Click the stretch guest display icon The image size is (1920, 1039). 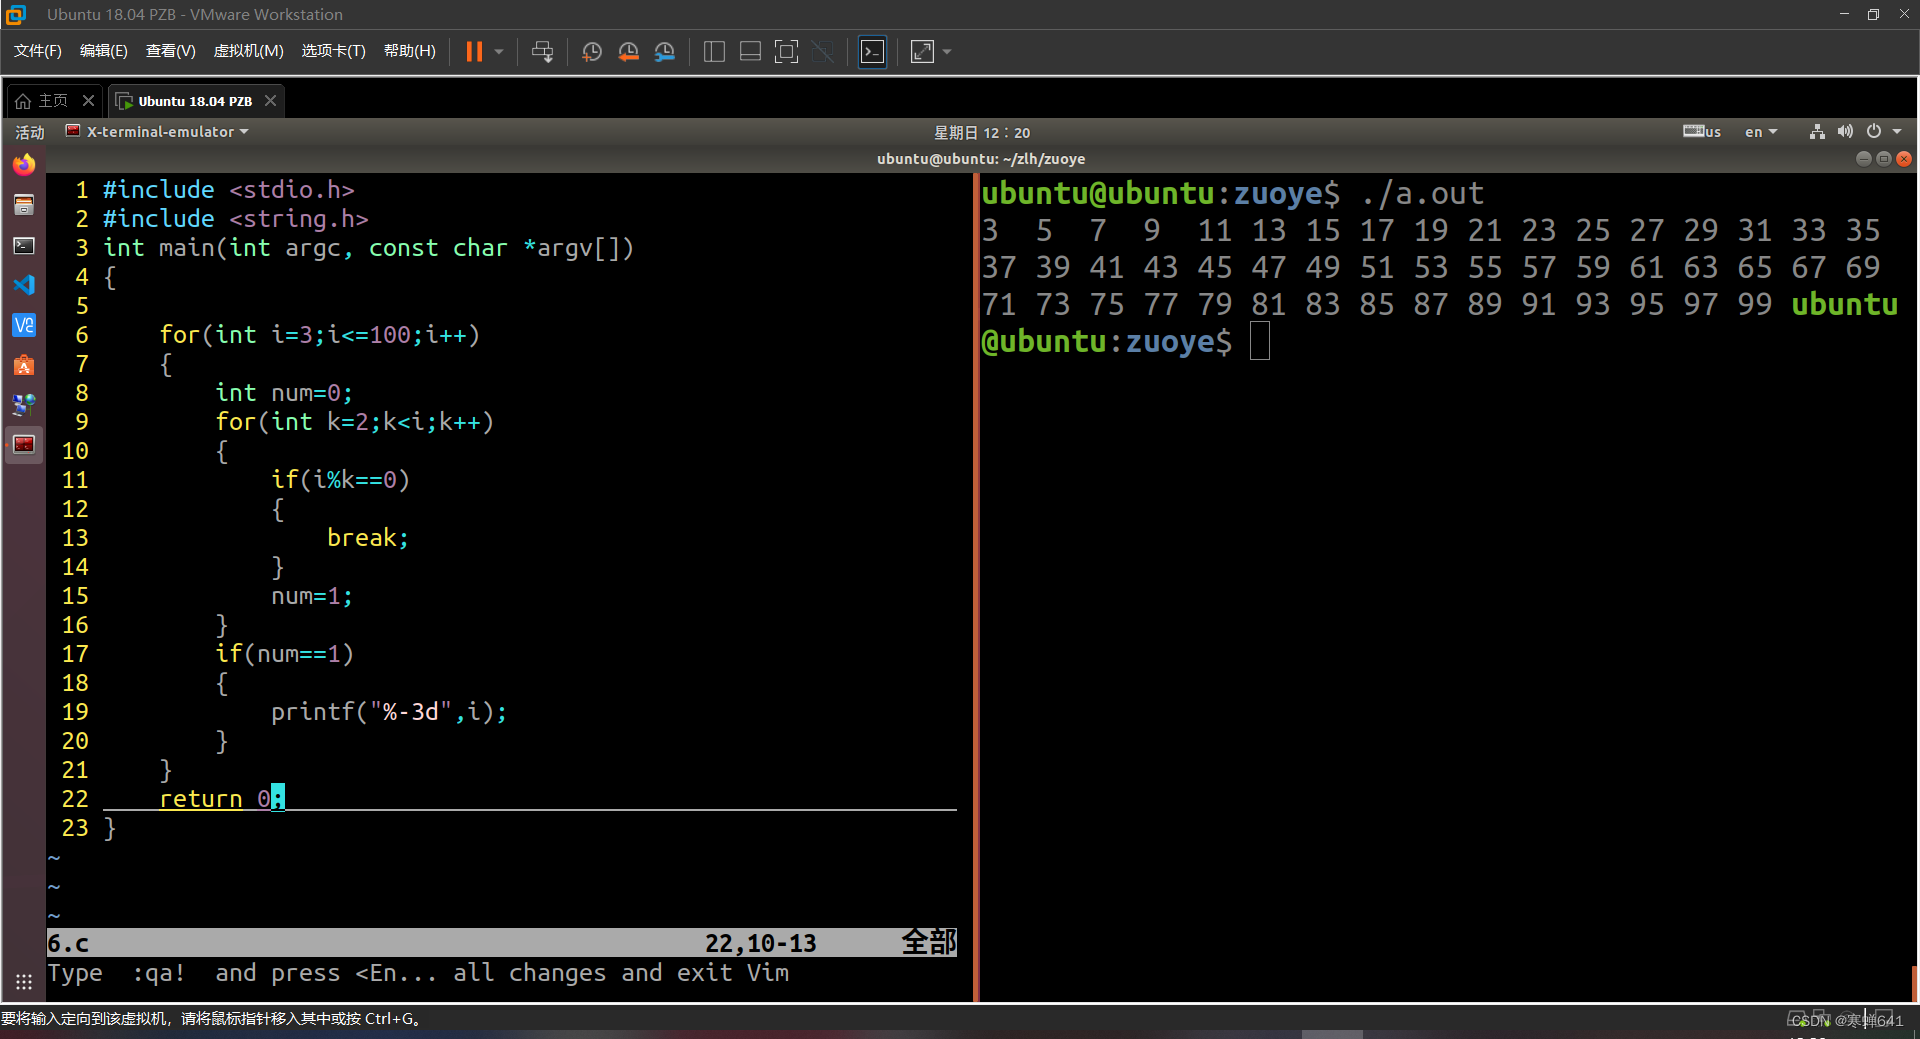(922, 52)
